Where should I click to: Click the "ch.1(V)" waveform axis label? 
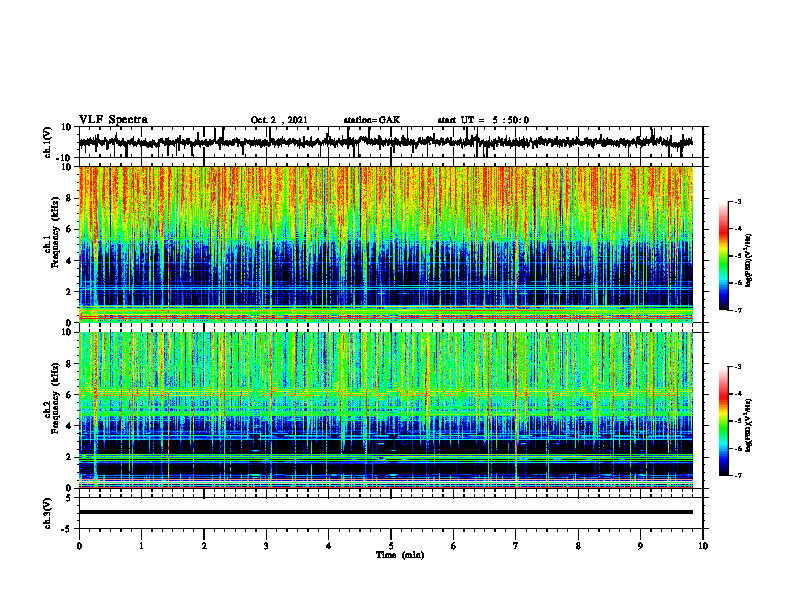point(48,142)
